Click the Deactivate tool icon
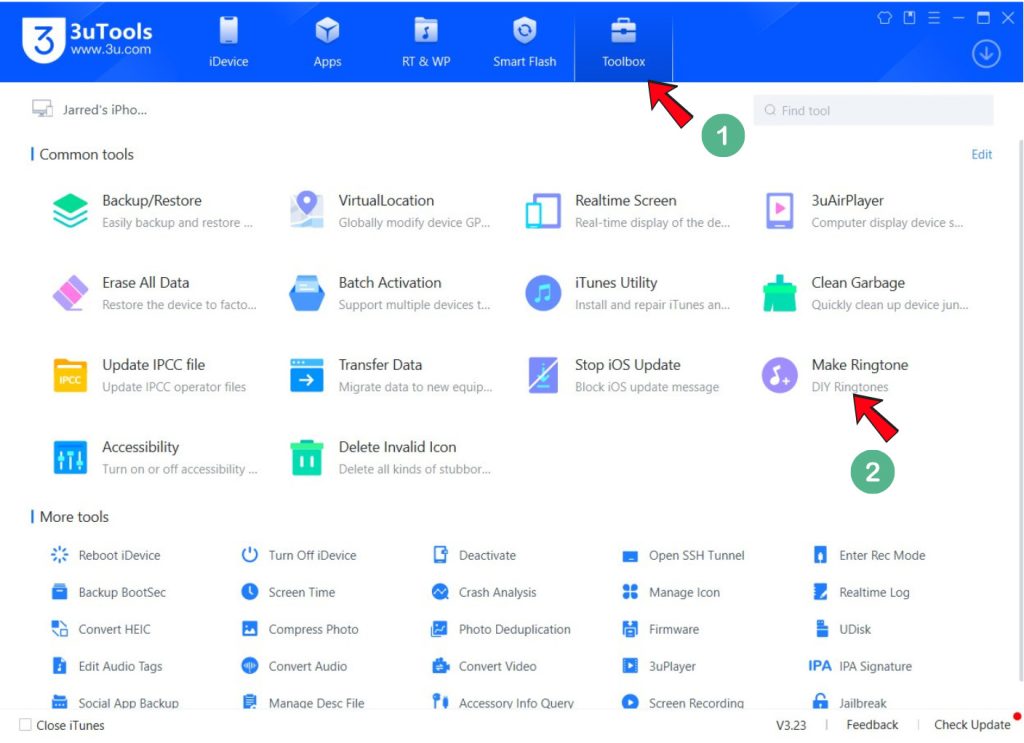 tap(440, 555)
